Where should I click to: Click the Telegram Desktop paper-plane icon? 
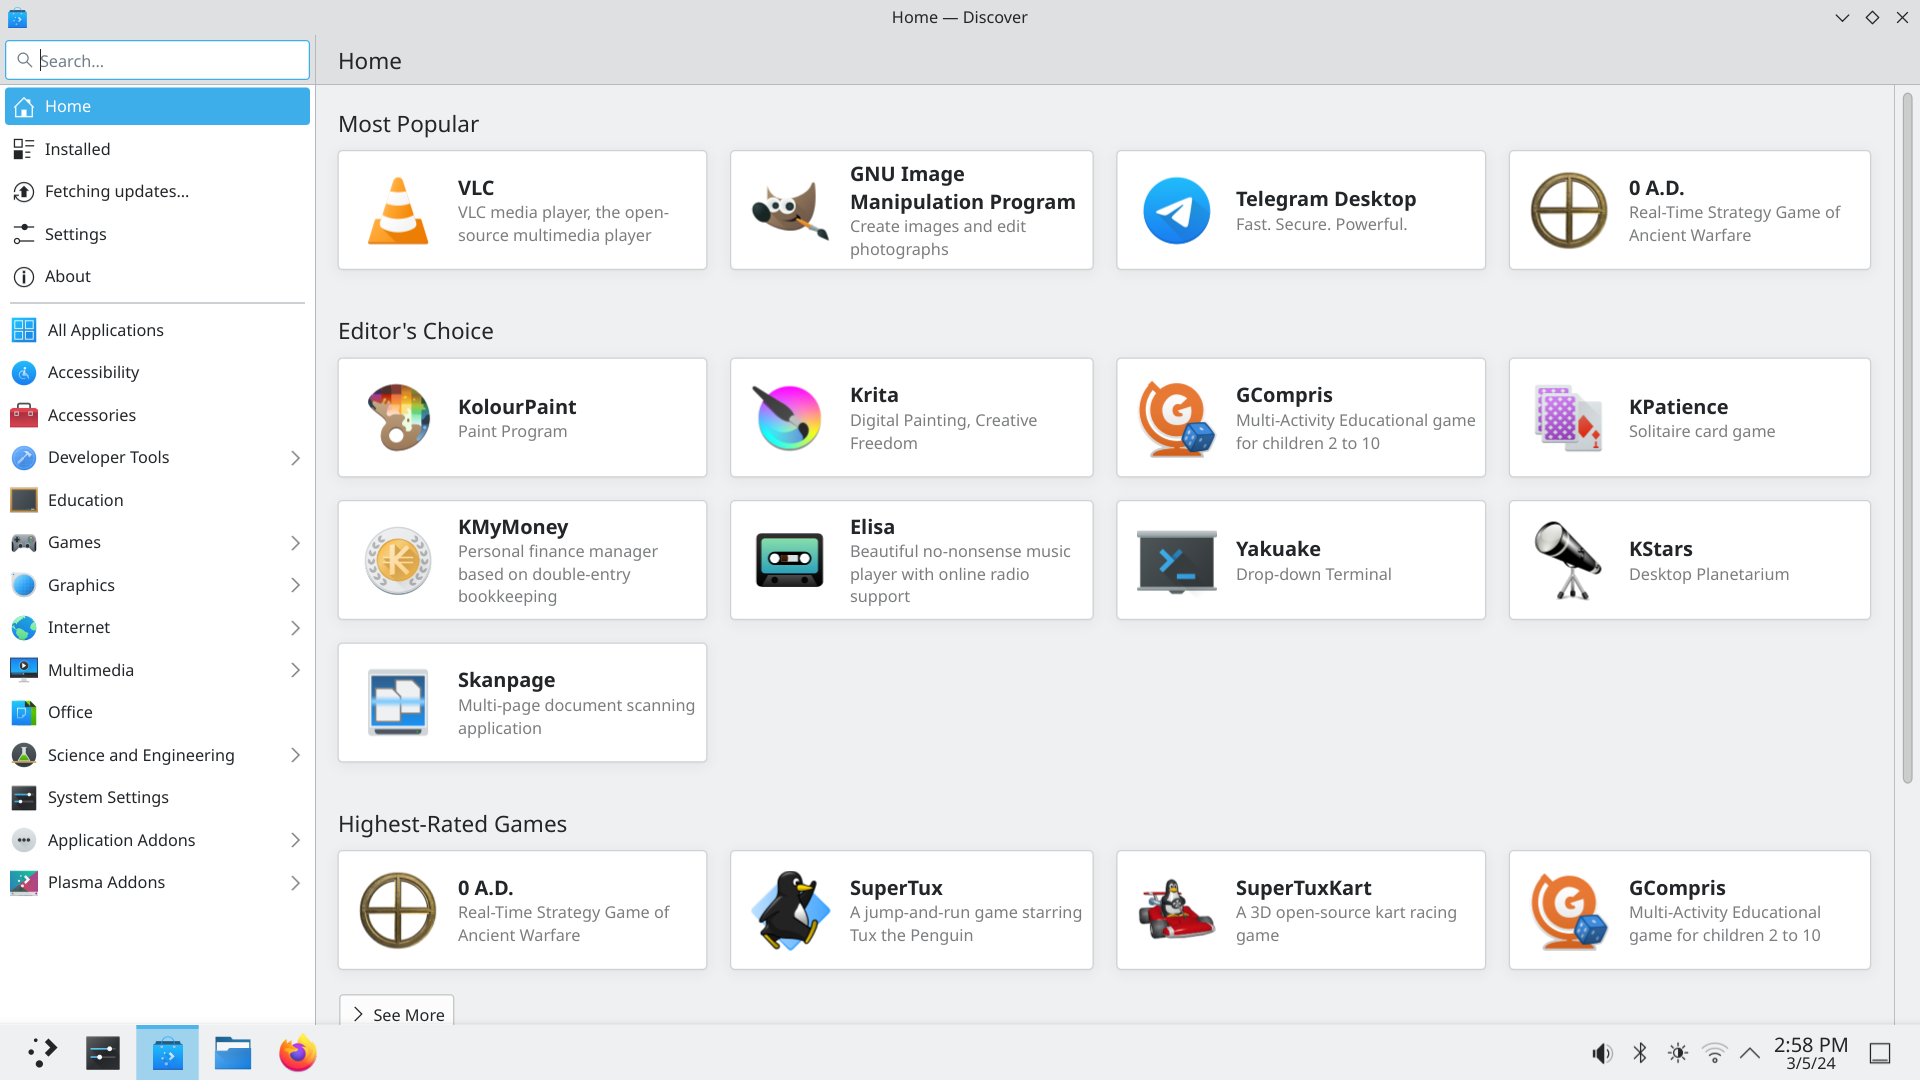(1176, 211)
